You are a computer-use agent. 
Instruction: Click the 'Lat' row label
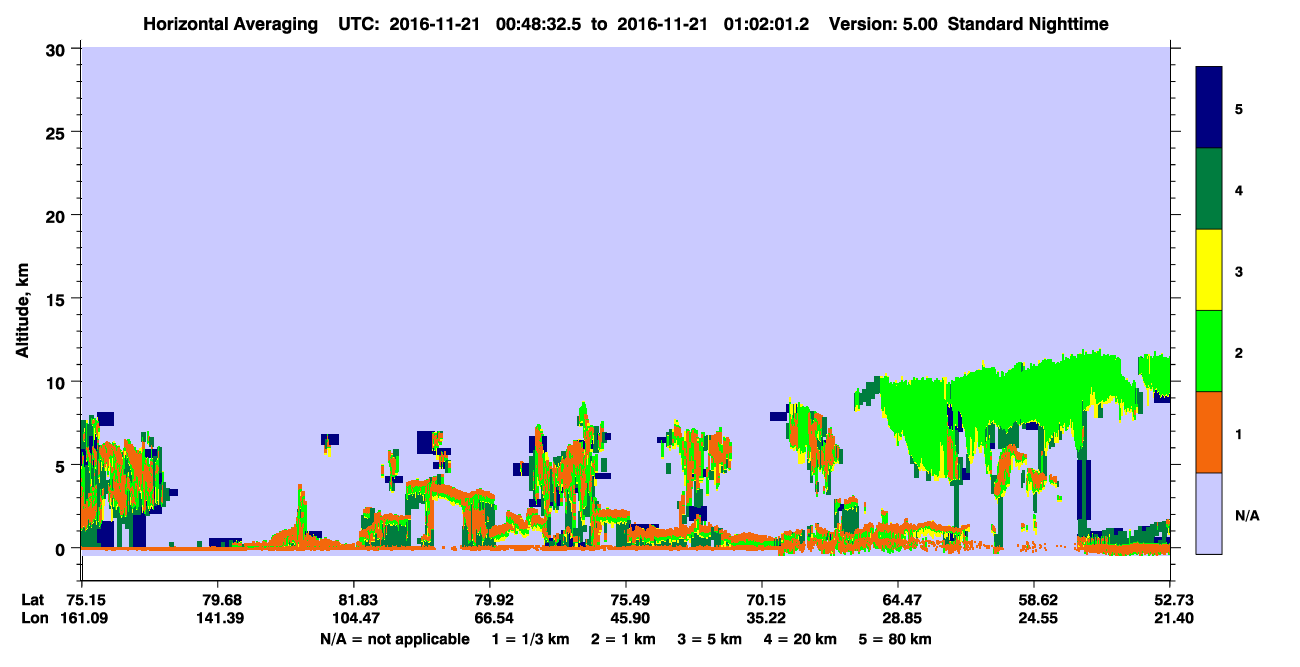point(32,600)
